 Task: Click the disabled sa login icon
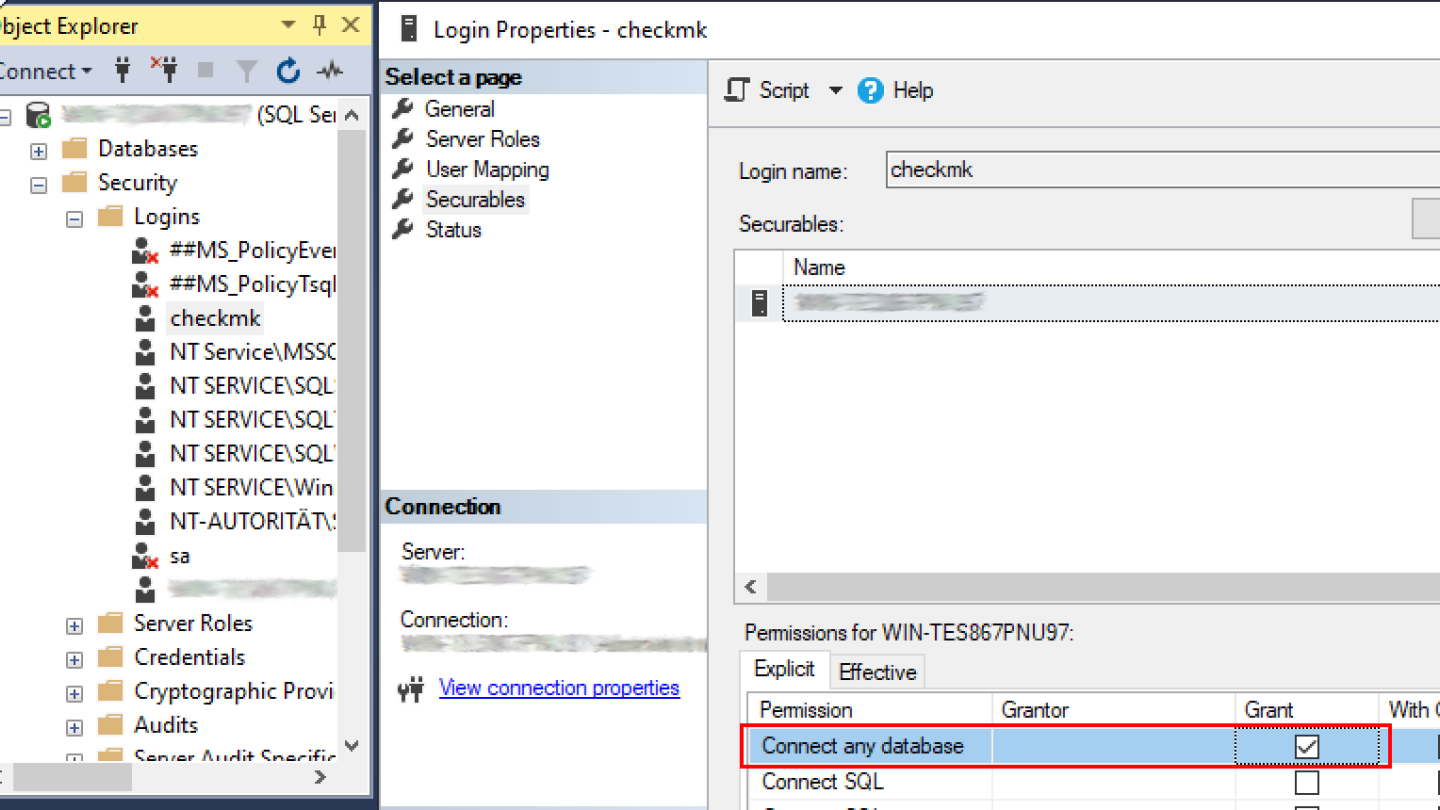click(x=146, y=555)
